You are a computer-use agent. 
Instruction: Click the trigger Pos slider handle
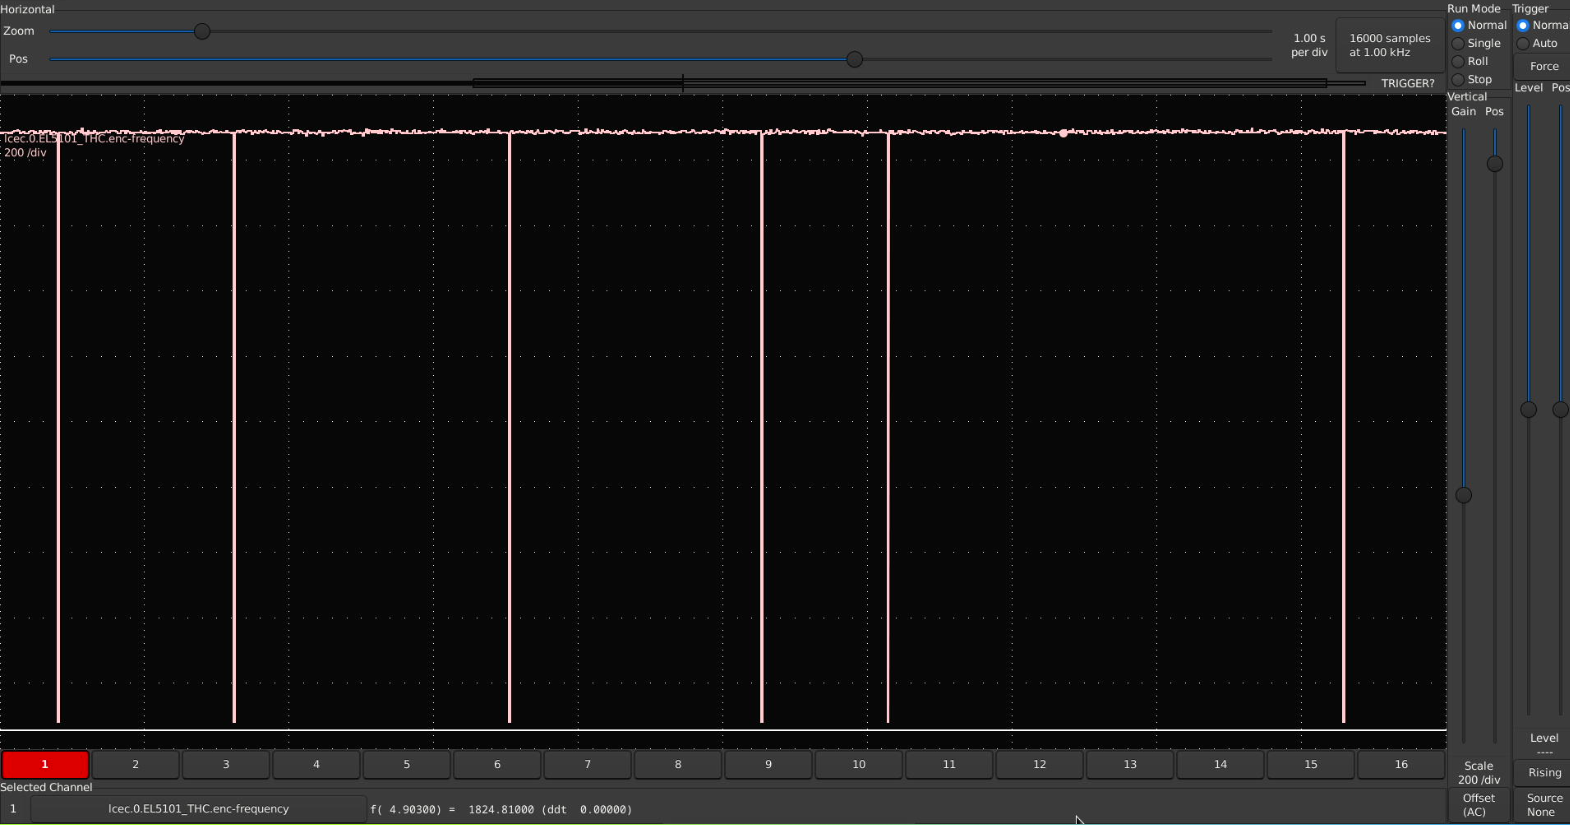(1560, 409)
